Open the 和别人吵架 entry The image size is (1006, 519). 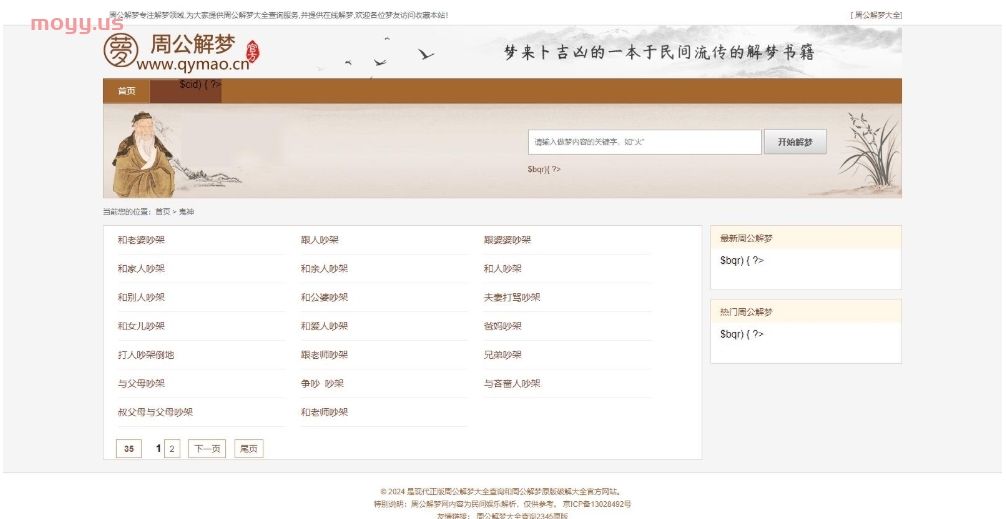click(141, 298)
